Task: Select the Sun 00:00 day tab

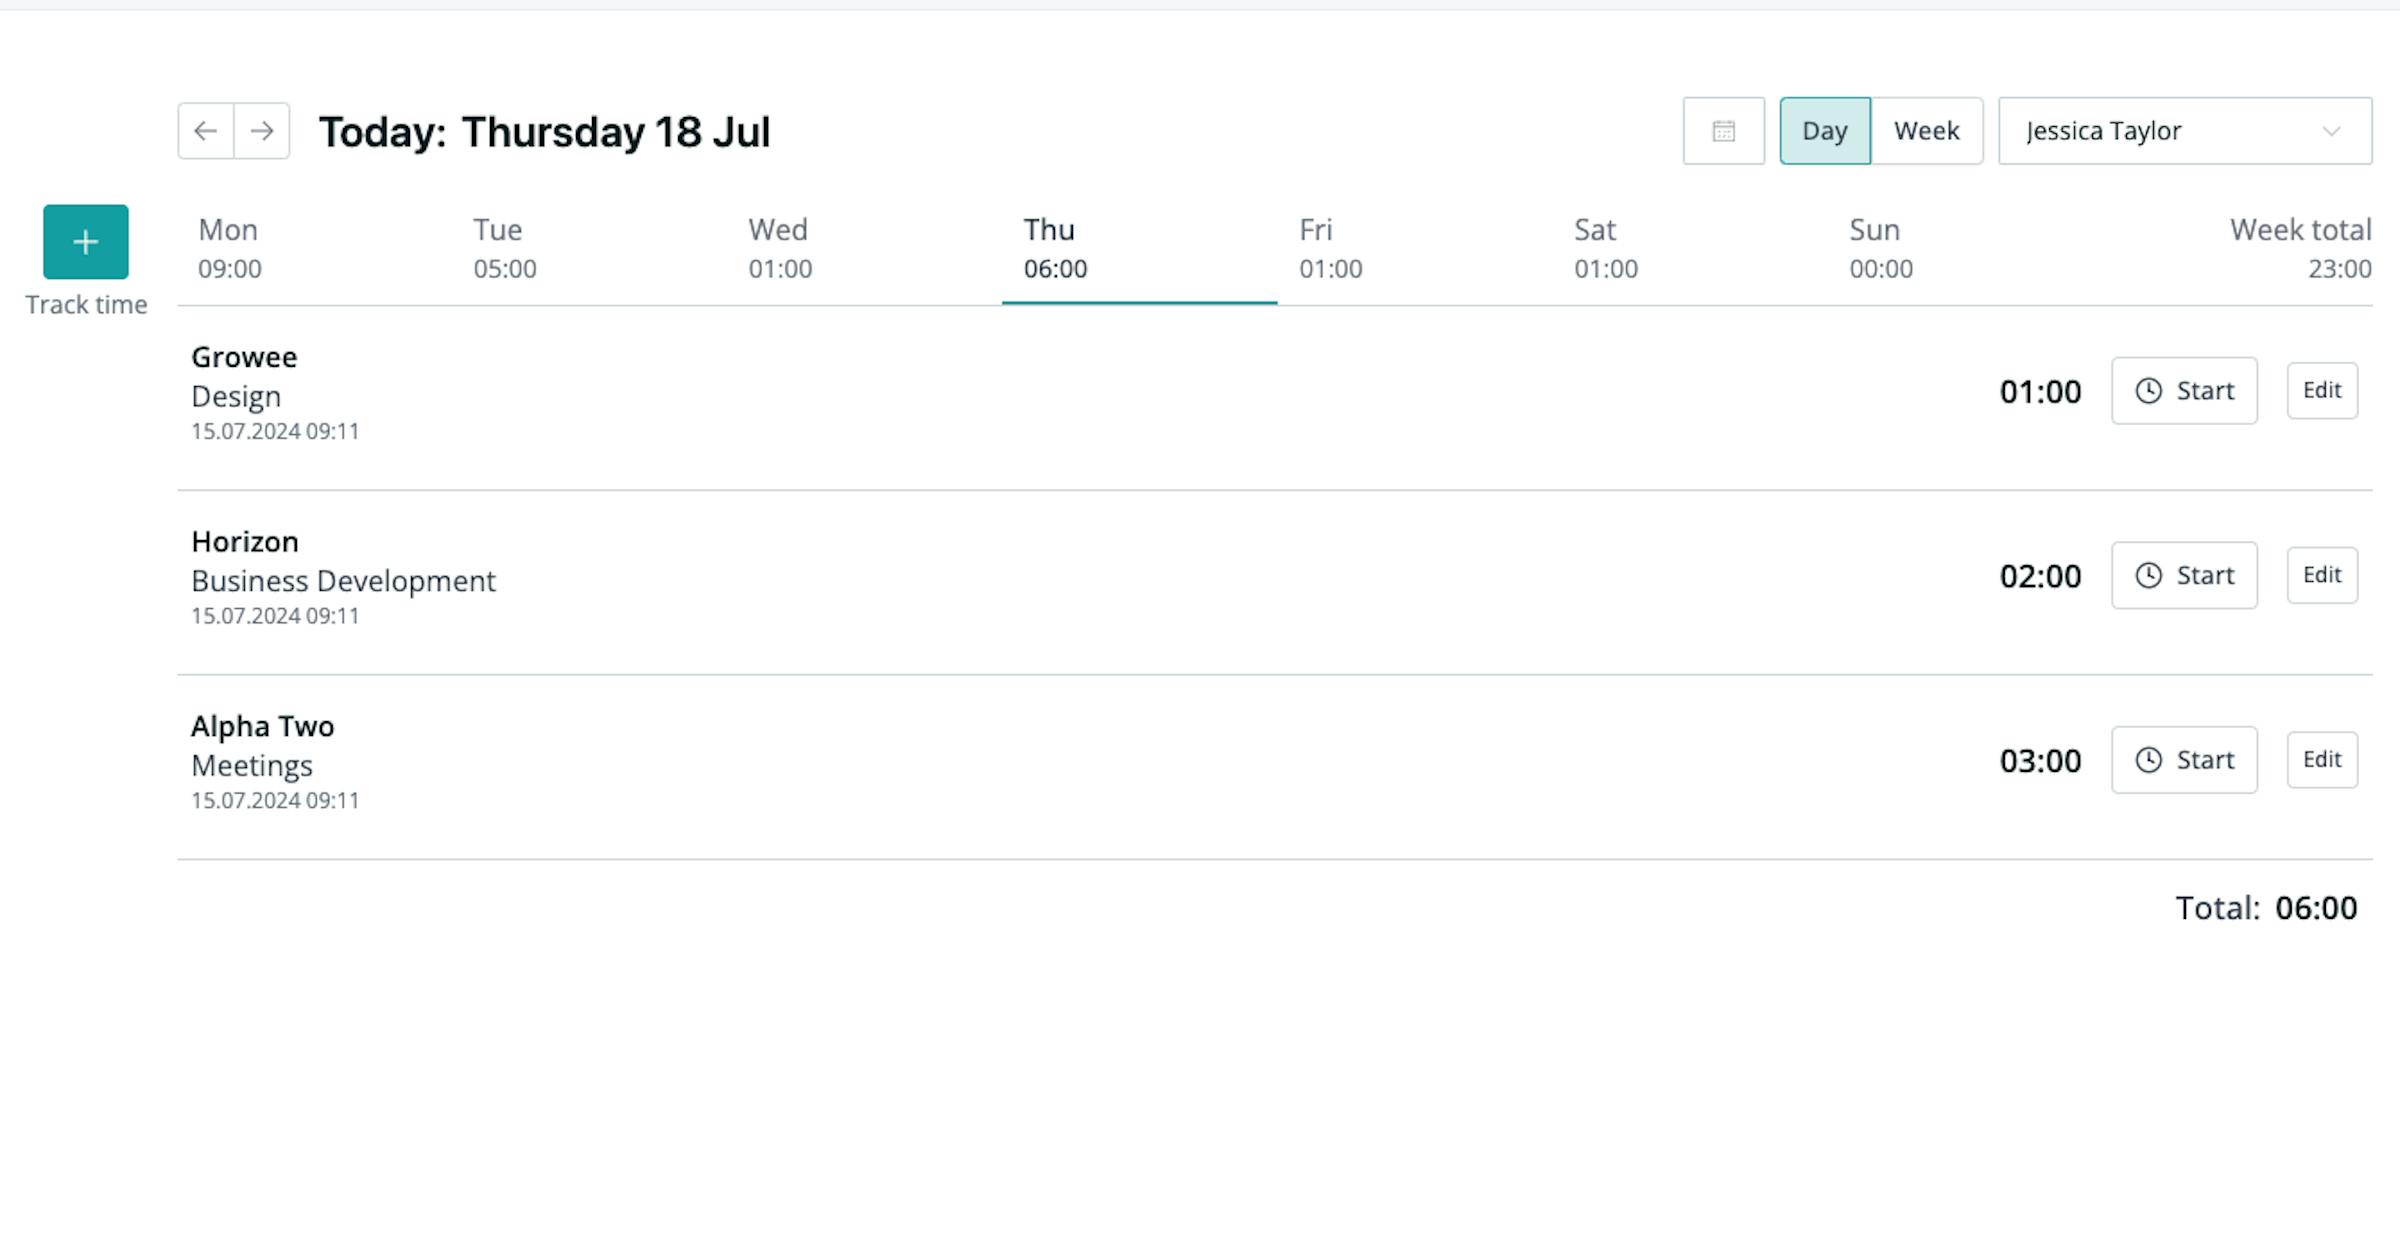Action: click(1965, 250)
